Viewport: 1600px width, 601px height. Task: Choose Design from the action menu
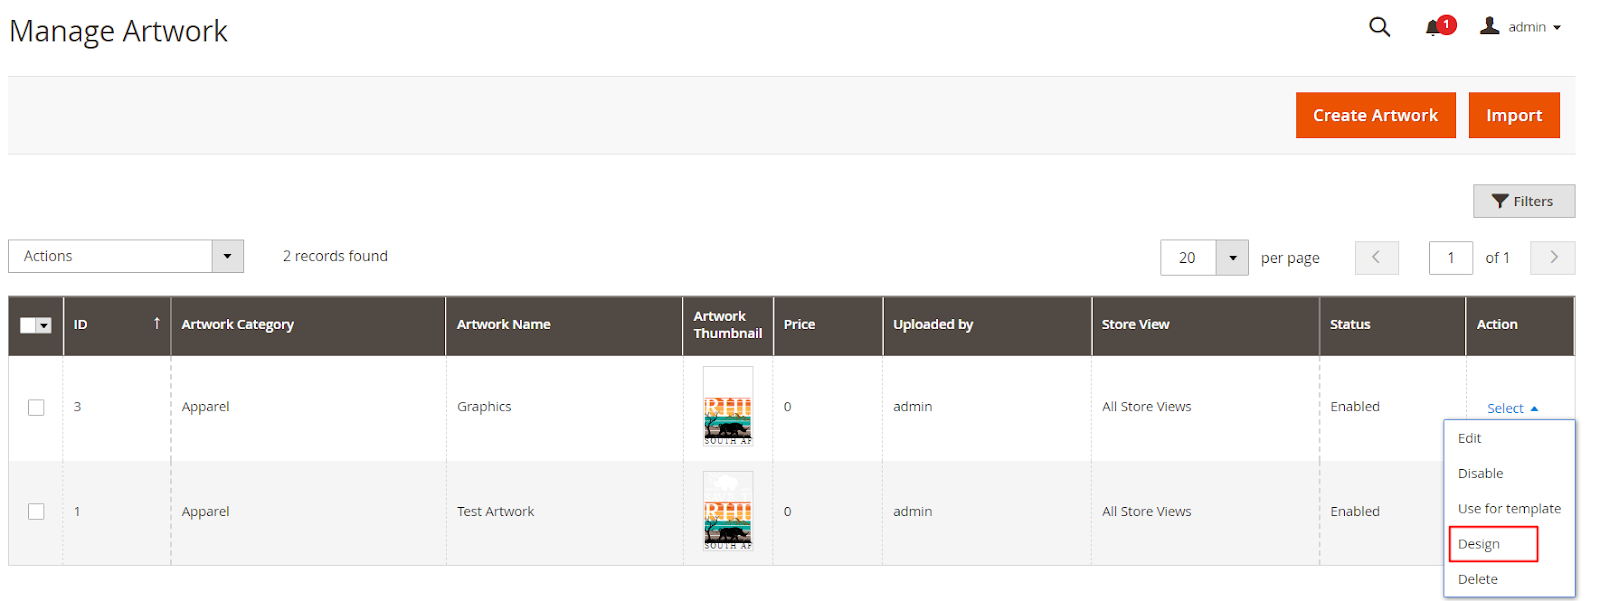pos(1479,544)
